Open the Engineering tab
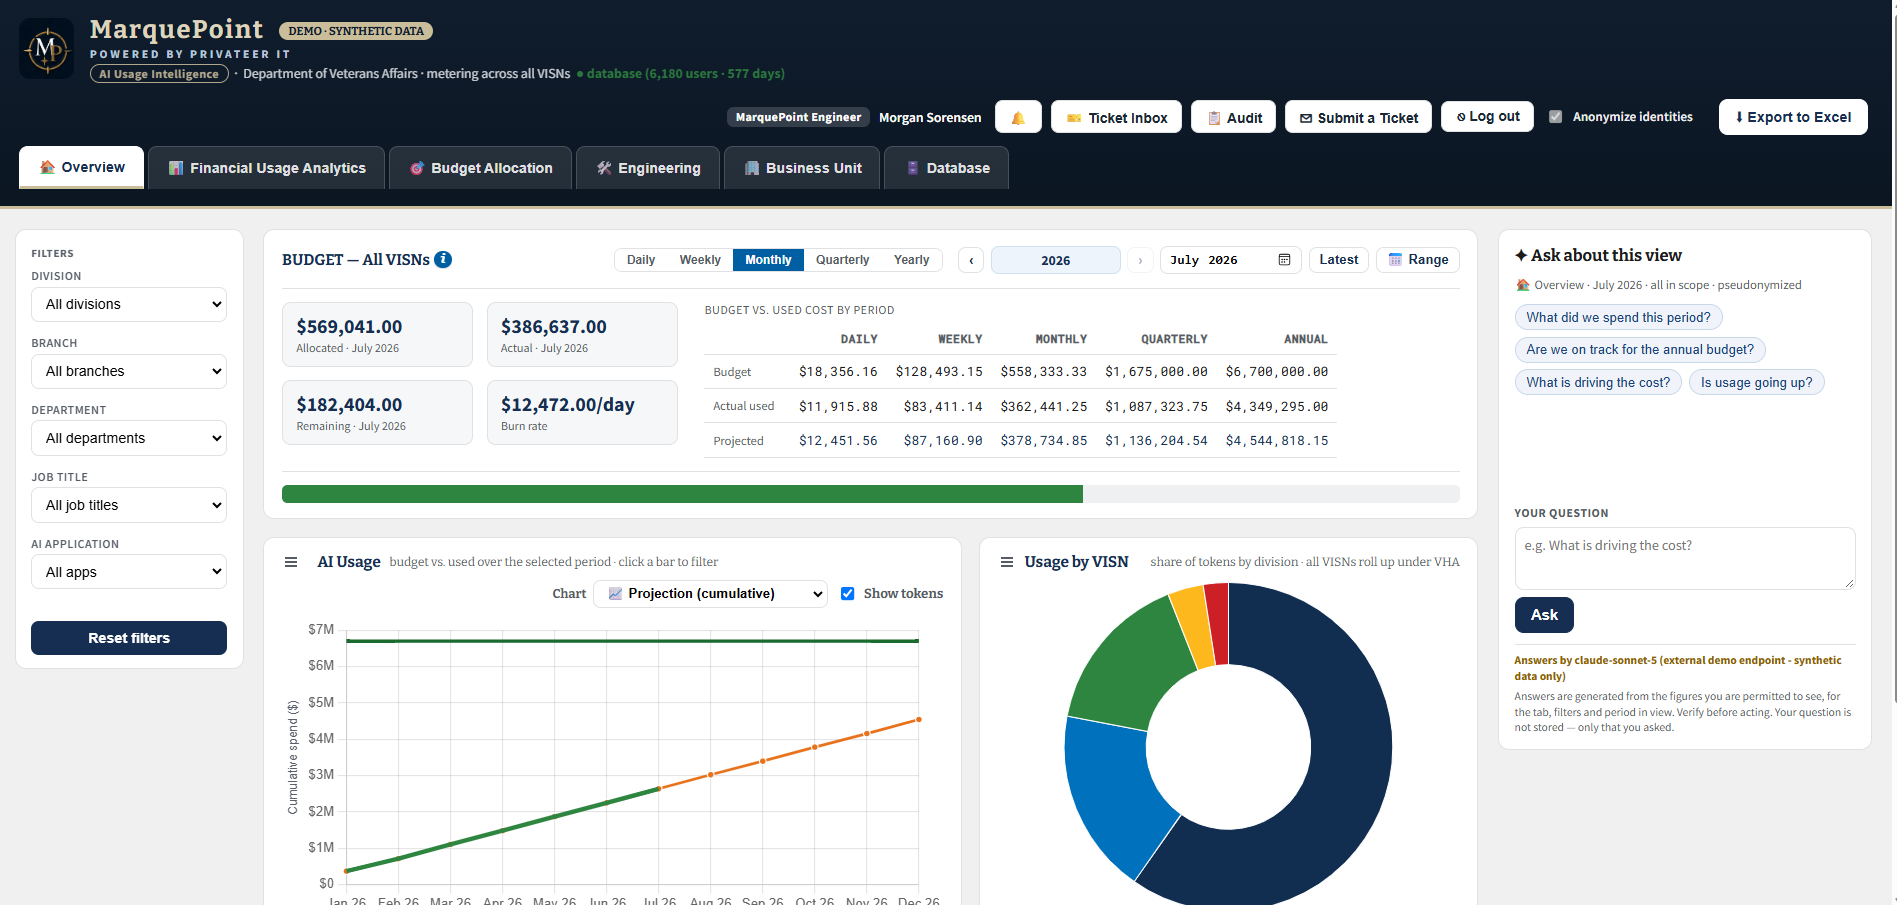Image resolution: width=1897 pixels, height=905 pixels. pos(648,168)
